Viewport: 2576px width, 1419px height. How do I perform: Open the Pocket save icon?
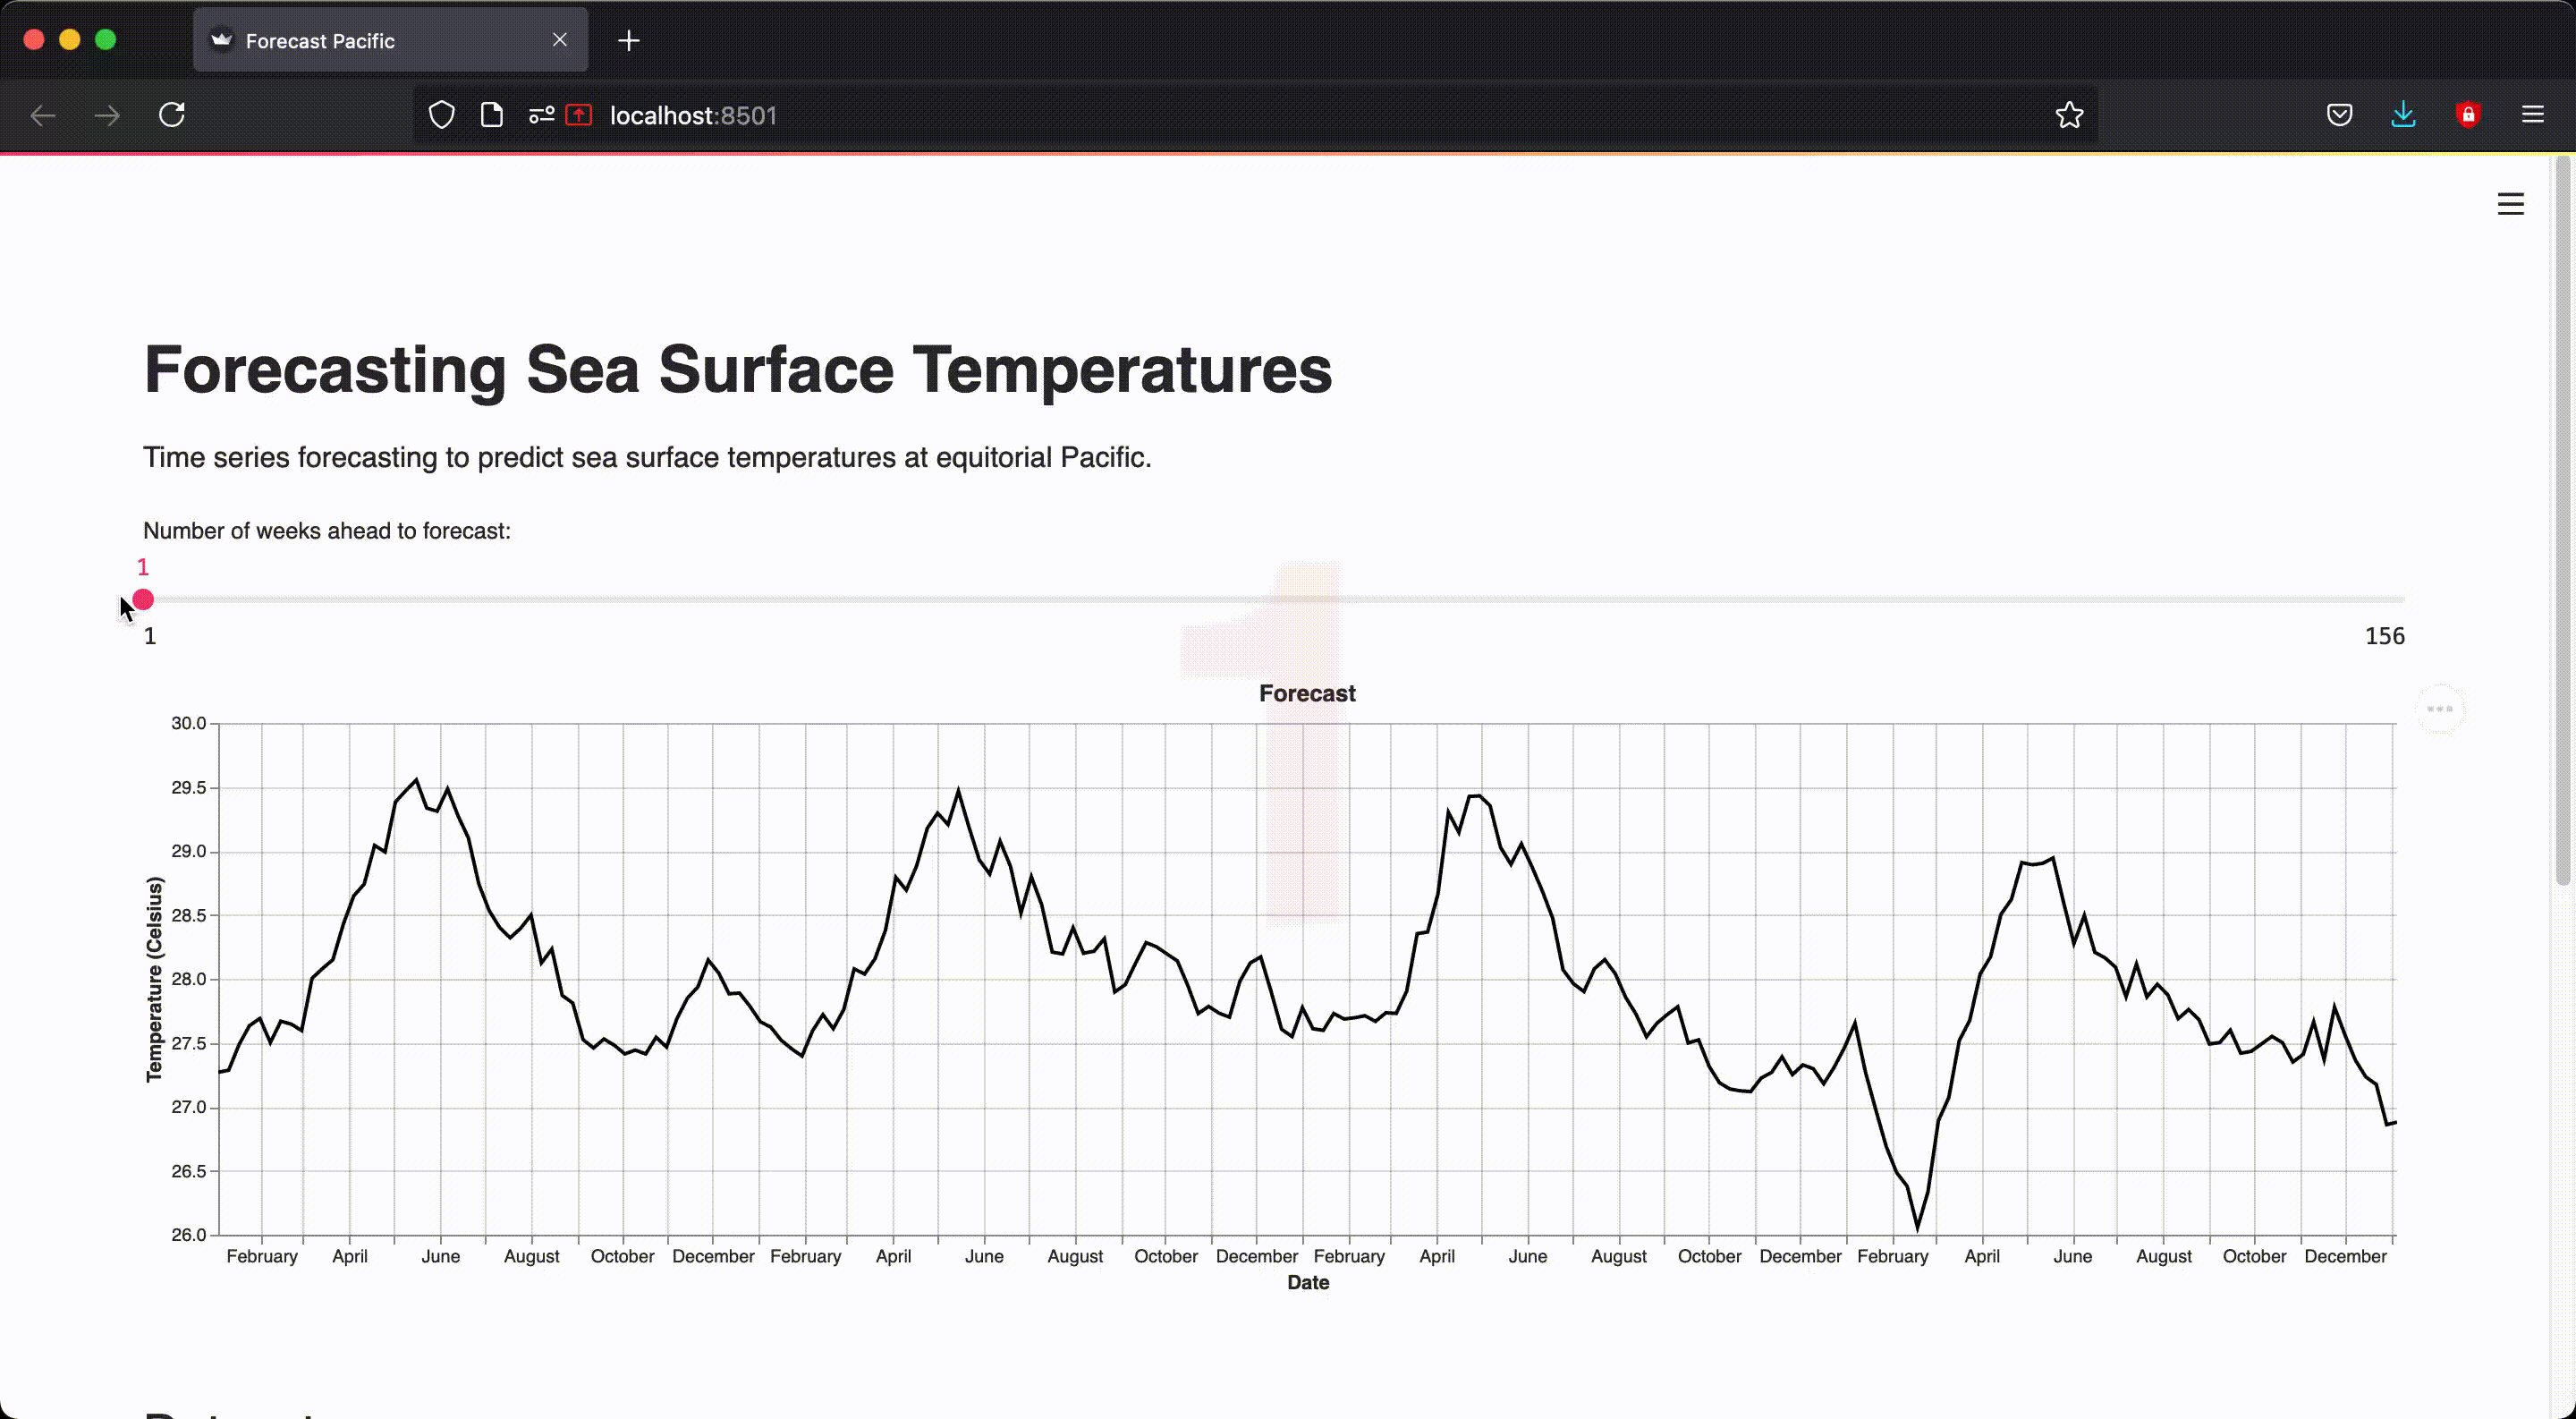(2339, 115)
